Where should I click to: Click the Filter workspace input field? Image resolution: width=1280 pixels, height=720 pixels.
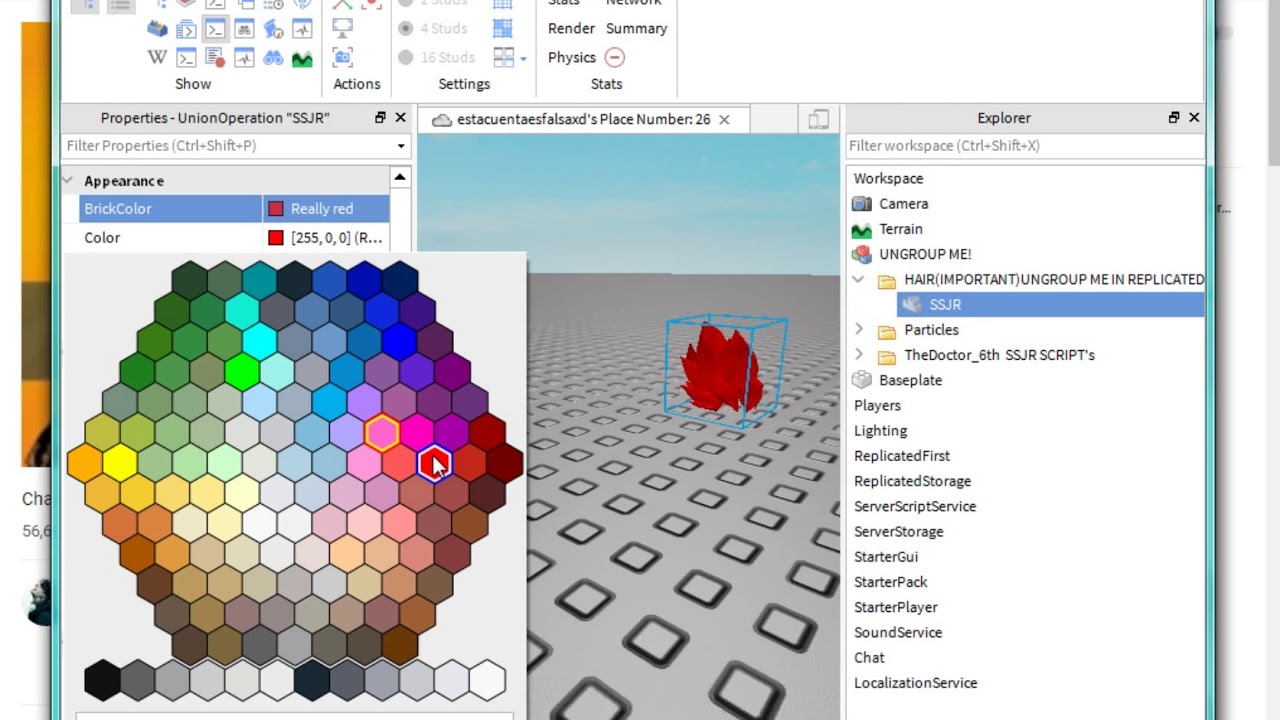pos(1024,146)
